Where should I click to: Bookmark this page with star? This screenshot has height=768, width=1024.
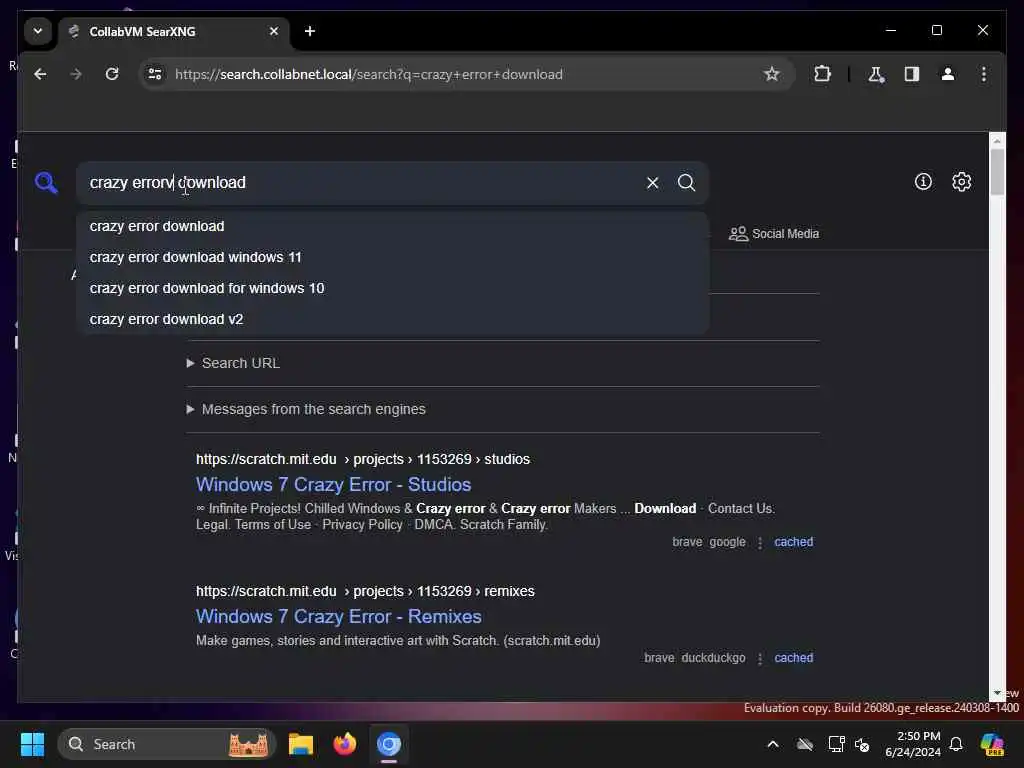click(x=772, y=74)
